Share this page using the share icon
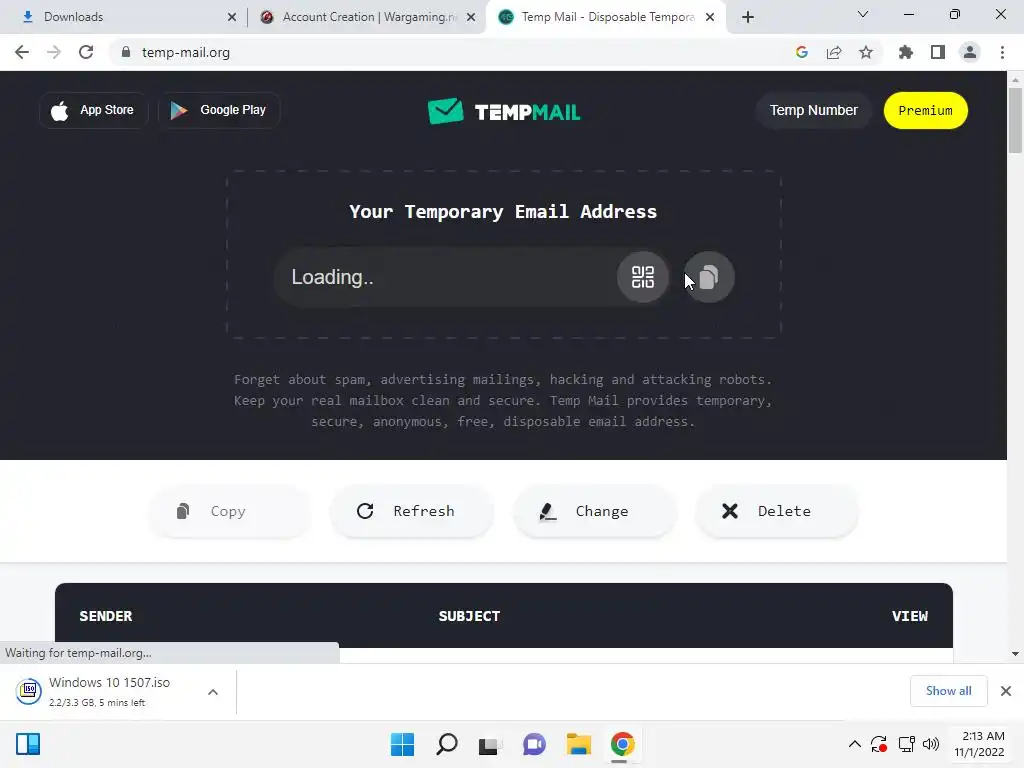Screen dimensions: 1024x768 834,52
